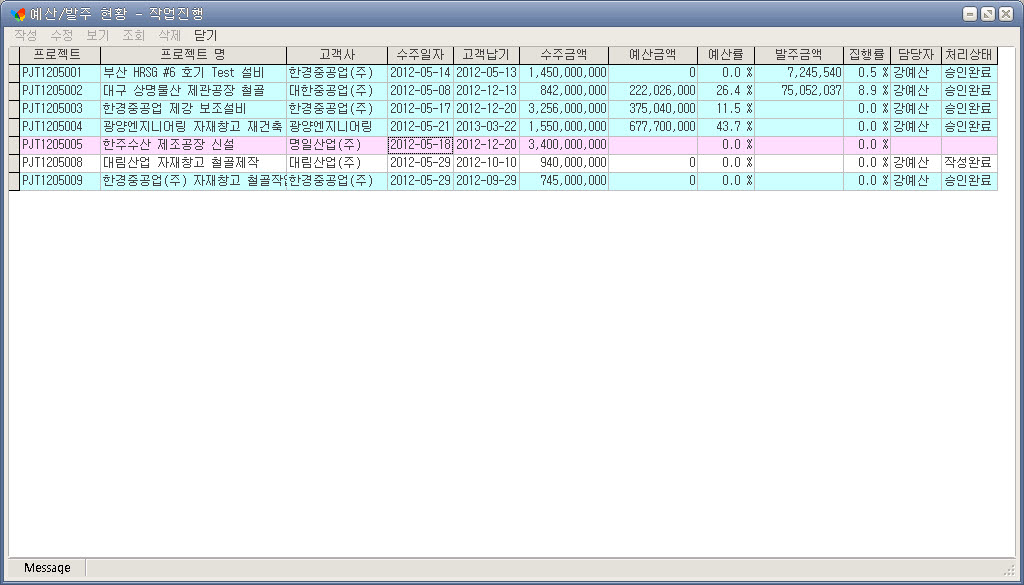
Task: Select project code PJT1205003
Action: (x=60, y=108)
